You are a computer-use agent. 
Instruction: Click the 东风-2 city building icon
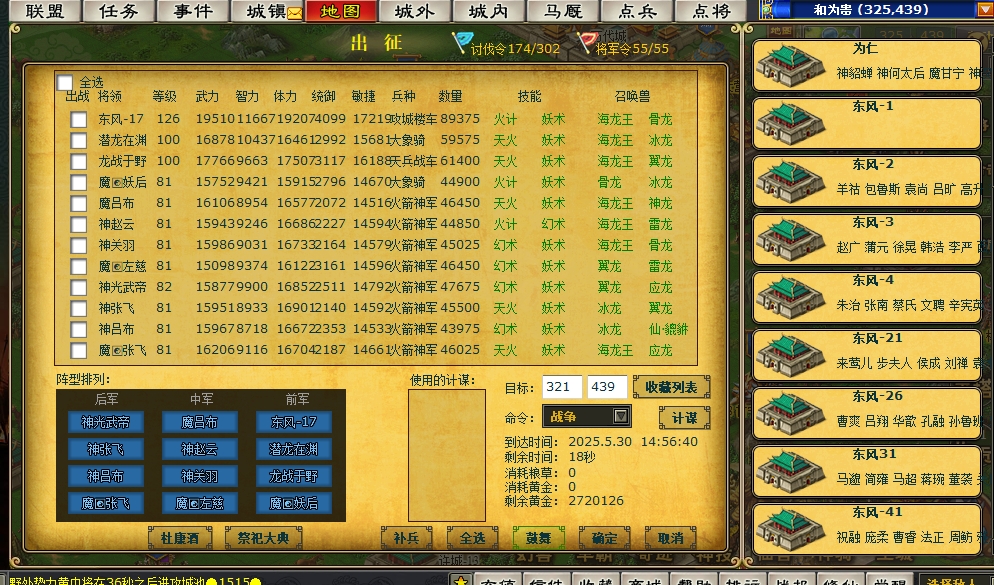point(791,182)
